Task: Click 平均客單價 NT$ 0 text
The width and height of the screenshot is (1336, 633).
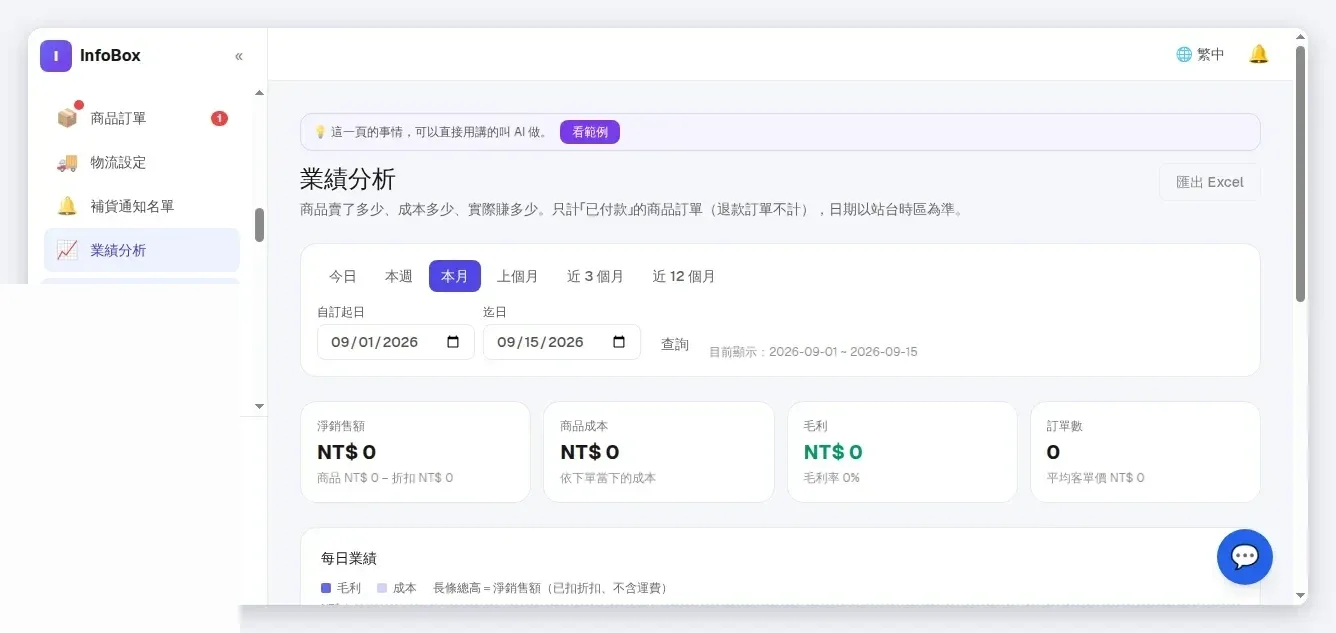Action: pos(1095,478)
